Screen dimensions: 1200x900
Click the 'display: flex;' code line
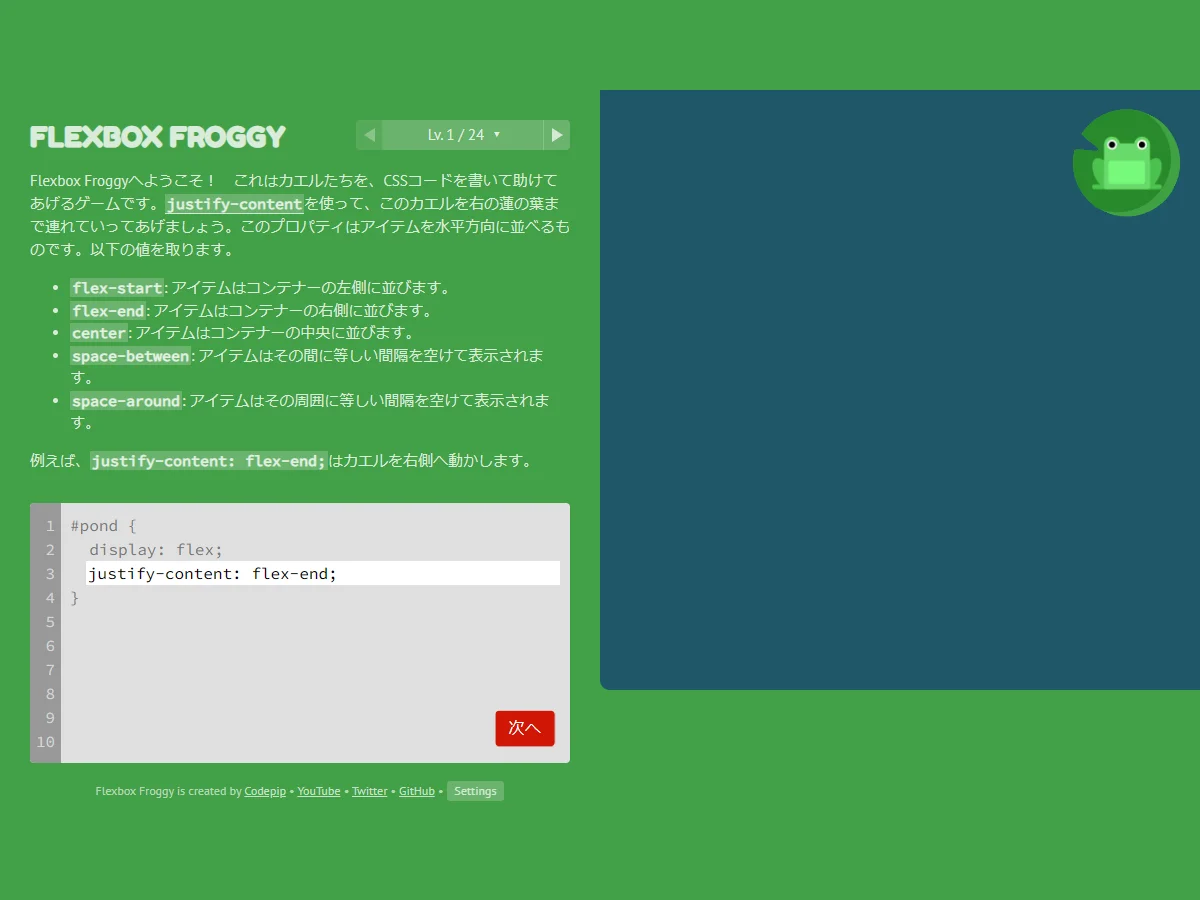pos(156,550)
